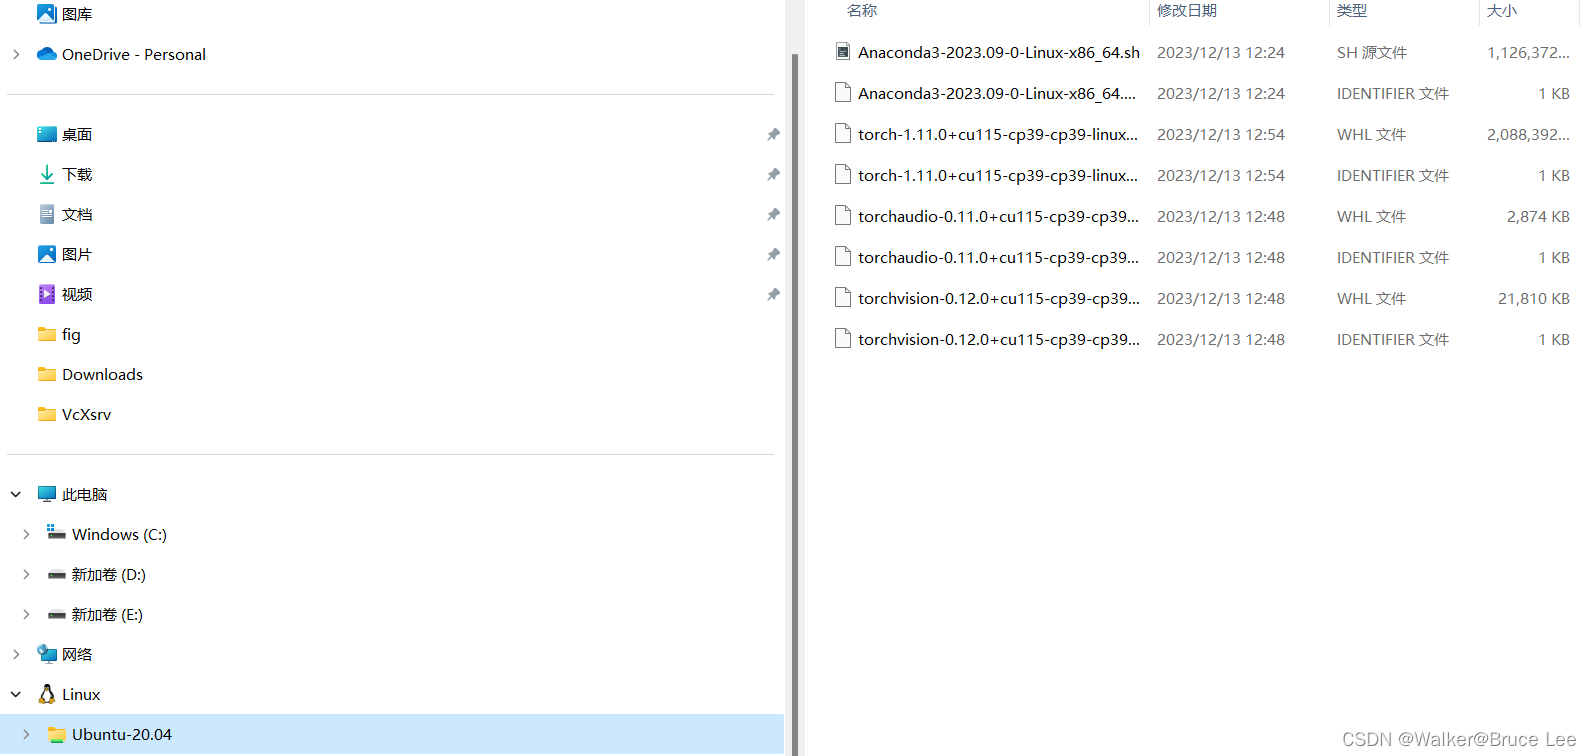Click the SH 源文件 type cell
The image size is (1591, 756).
(x=1372, y=52)
